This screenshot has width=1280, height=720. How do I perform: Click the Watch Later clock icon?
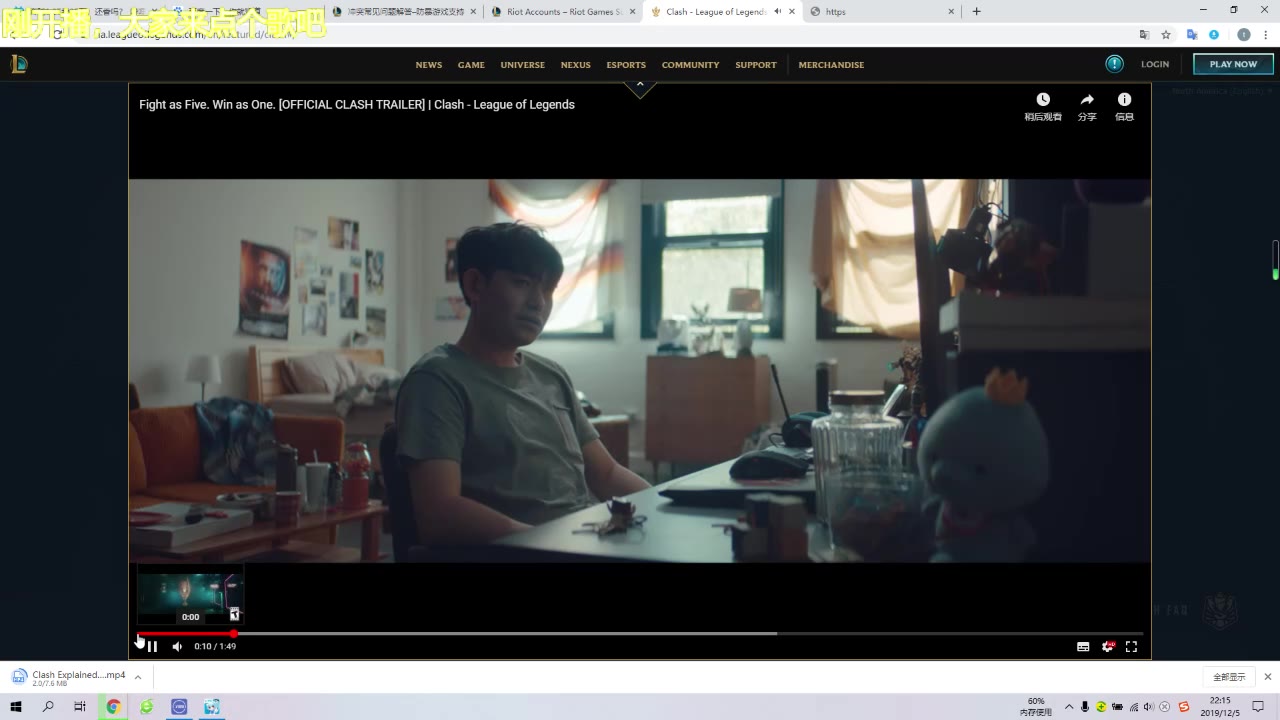[1043, 99]
